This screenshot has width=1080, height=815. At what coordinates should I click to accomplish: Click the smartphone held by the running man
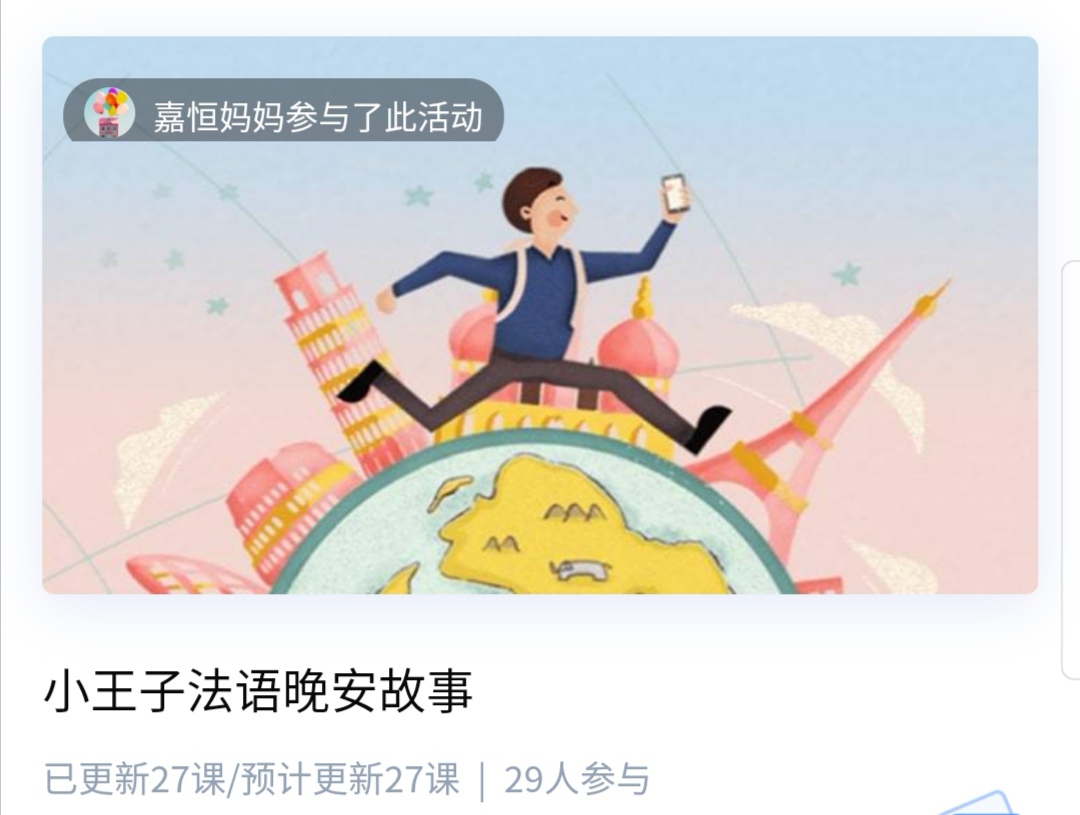pyautogui.click(x=675, y=194)
